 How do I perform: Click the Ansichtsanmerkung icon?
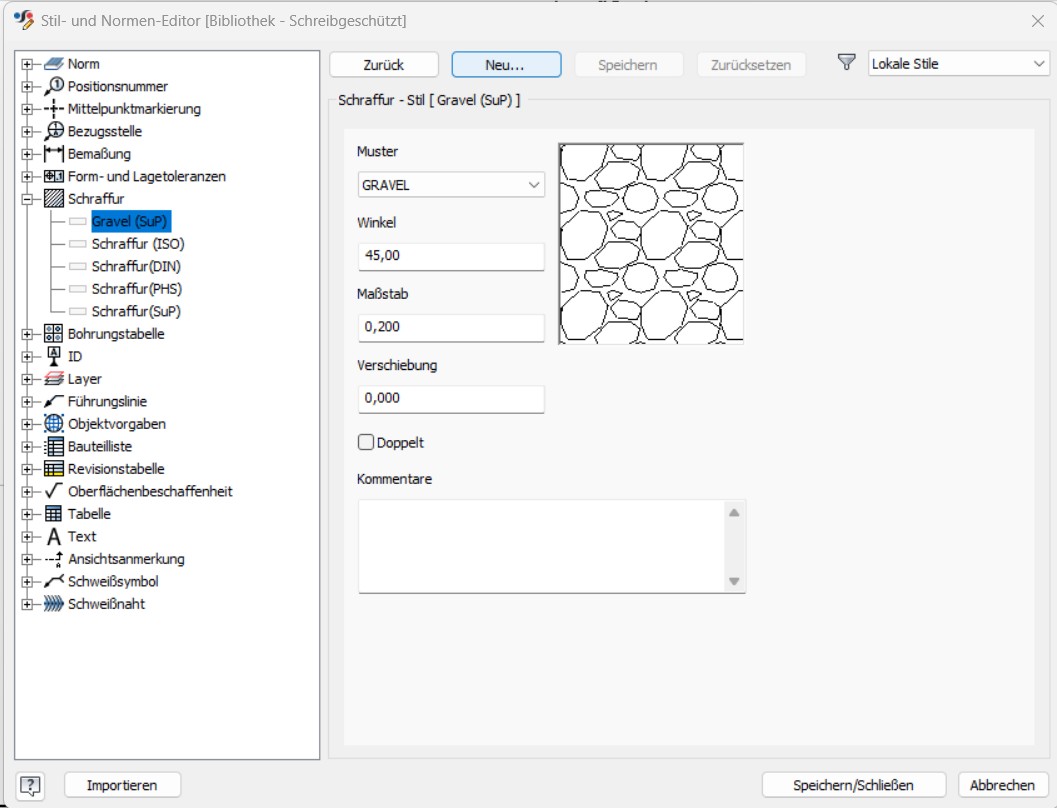[53, 559]
